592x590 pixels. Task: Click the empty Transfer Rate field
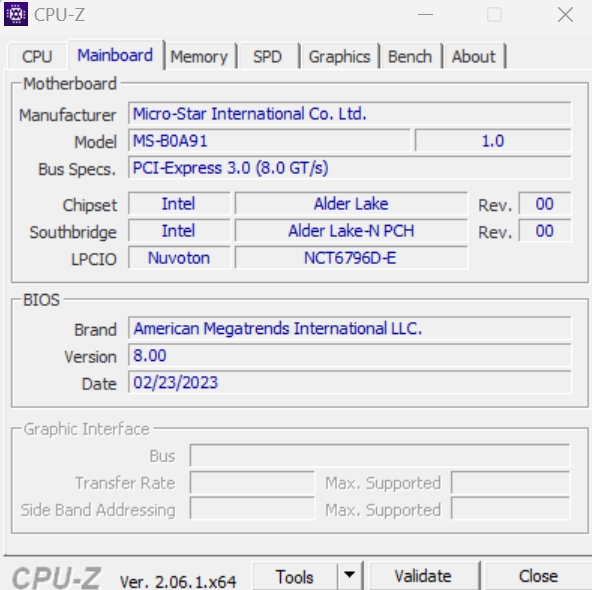point(252,482)
